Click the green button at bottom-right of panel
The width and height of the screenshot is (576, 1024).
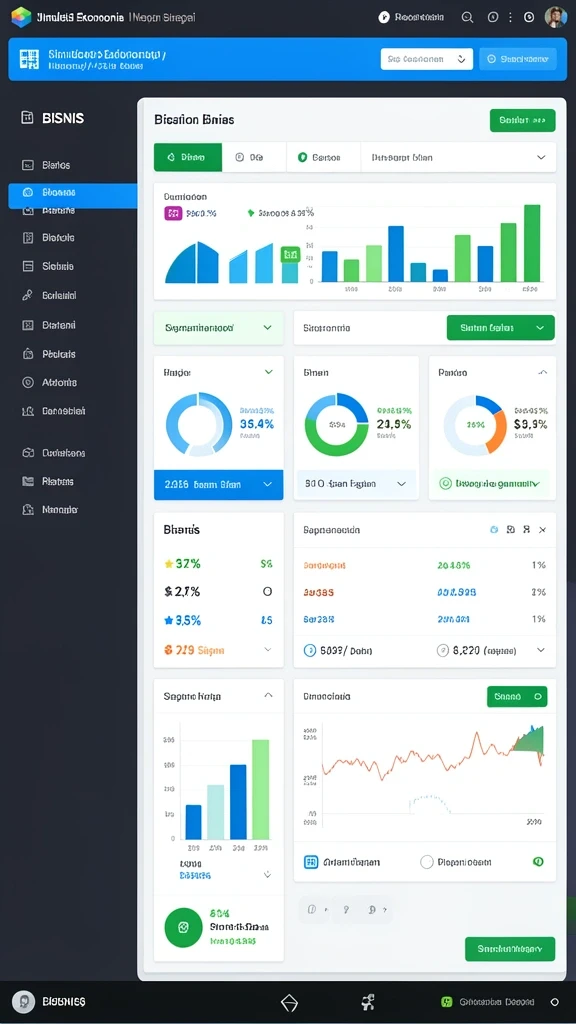(510, 948)
